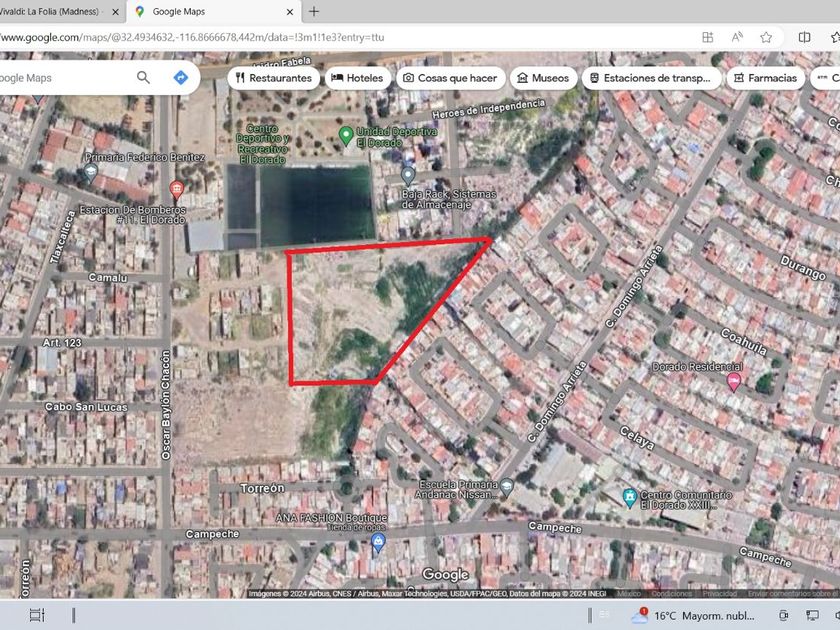Open the apps grid icon in address bar

pyautogui.click(x=708, y=37)
